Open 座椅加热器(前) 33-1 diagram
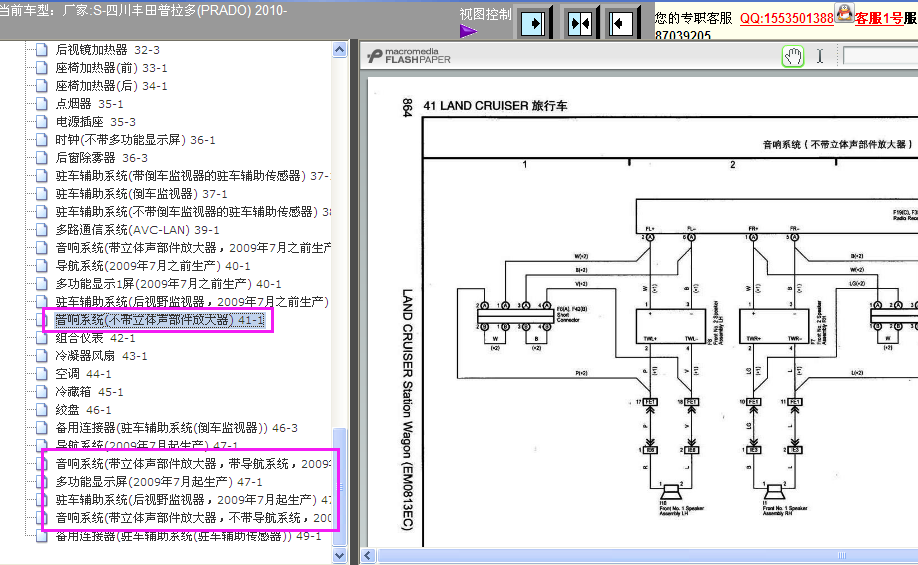Image resolution: width=918 pixels, height=565 pixels. tap(111, 68)
